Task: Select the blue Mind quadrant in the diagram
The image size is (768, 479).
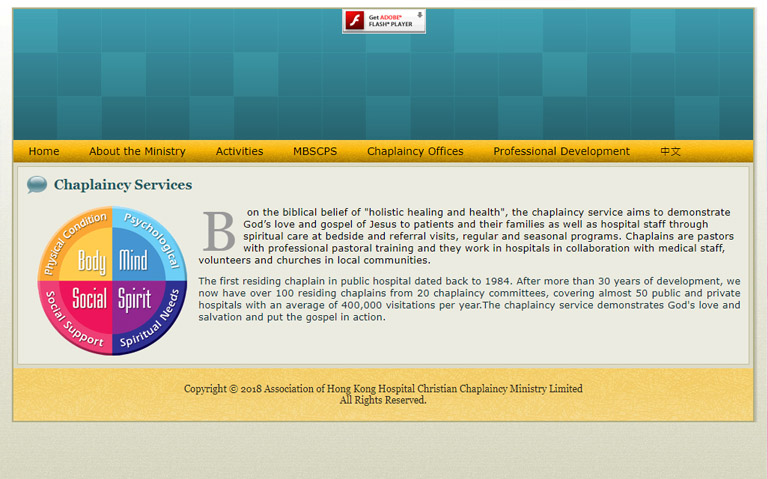Action: 133,262
